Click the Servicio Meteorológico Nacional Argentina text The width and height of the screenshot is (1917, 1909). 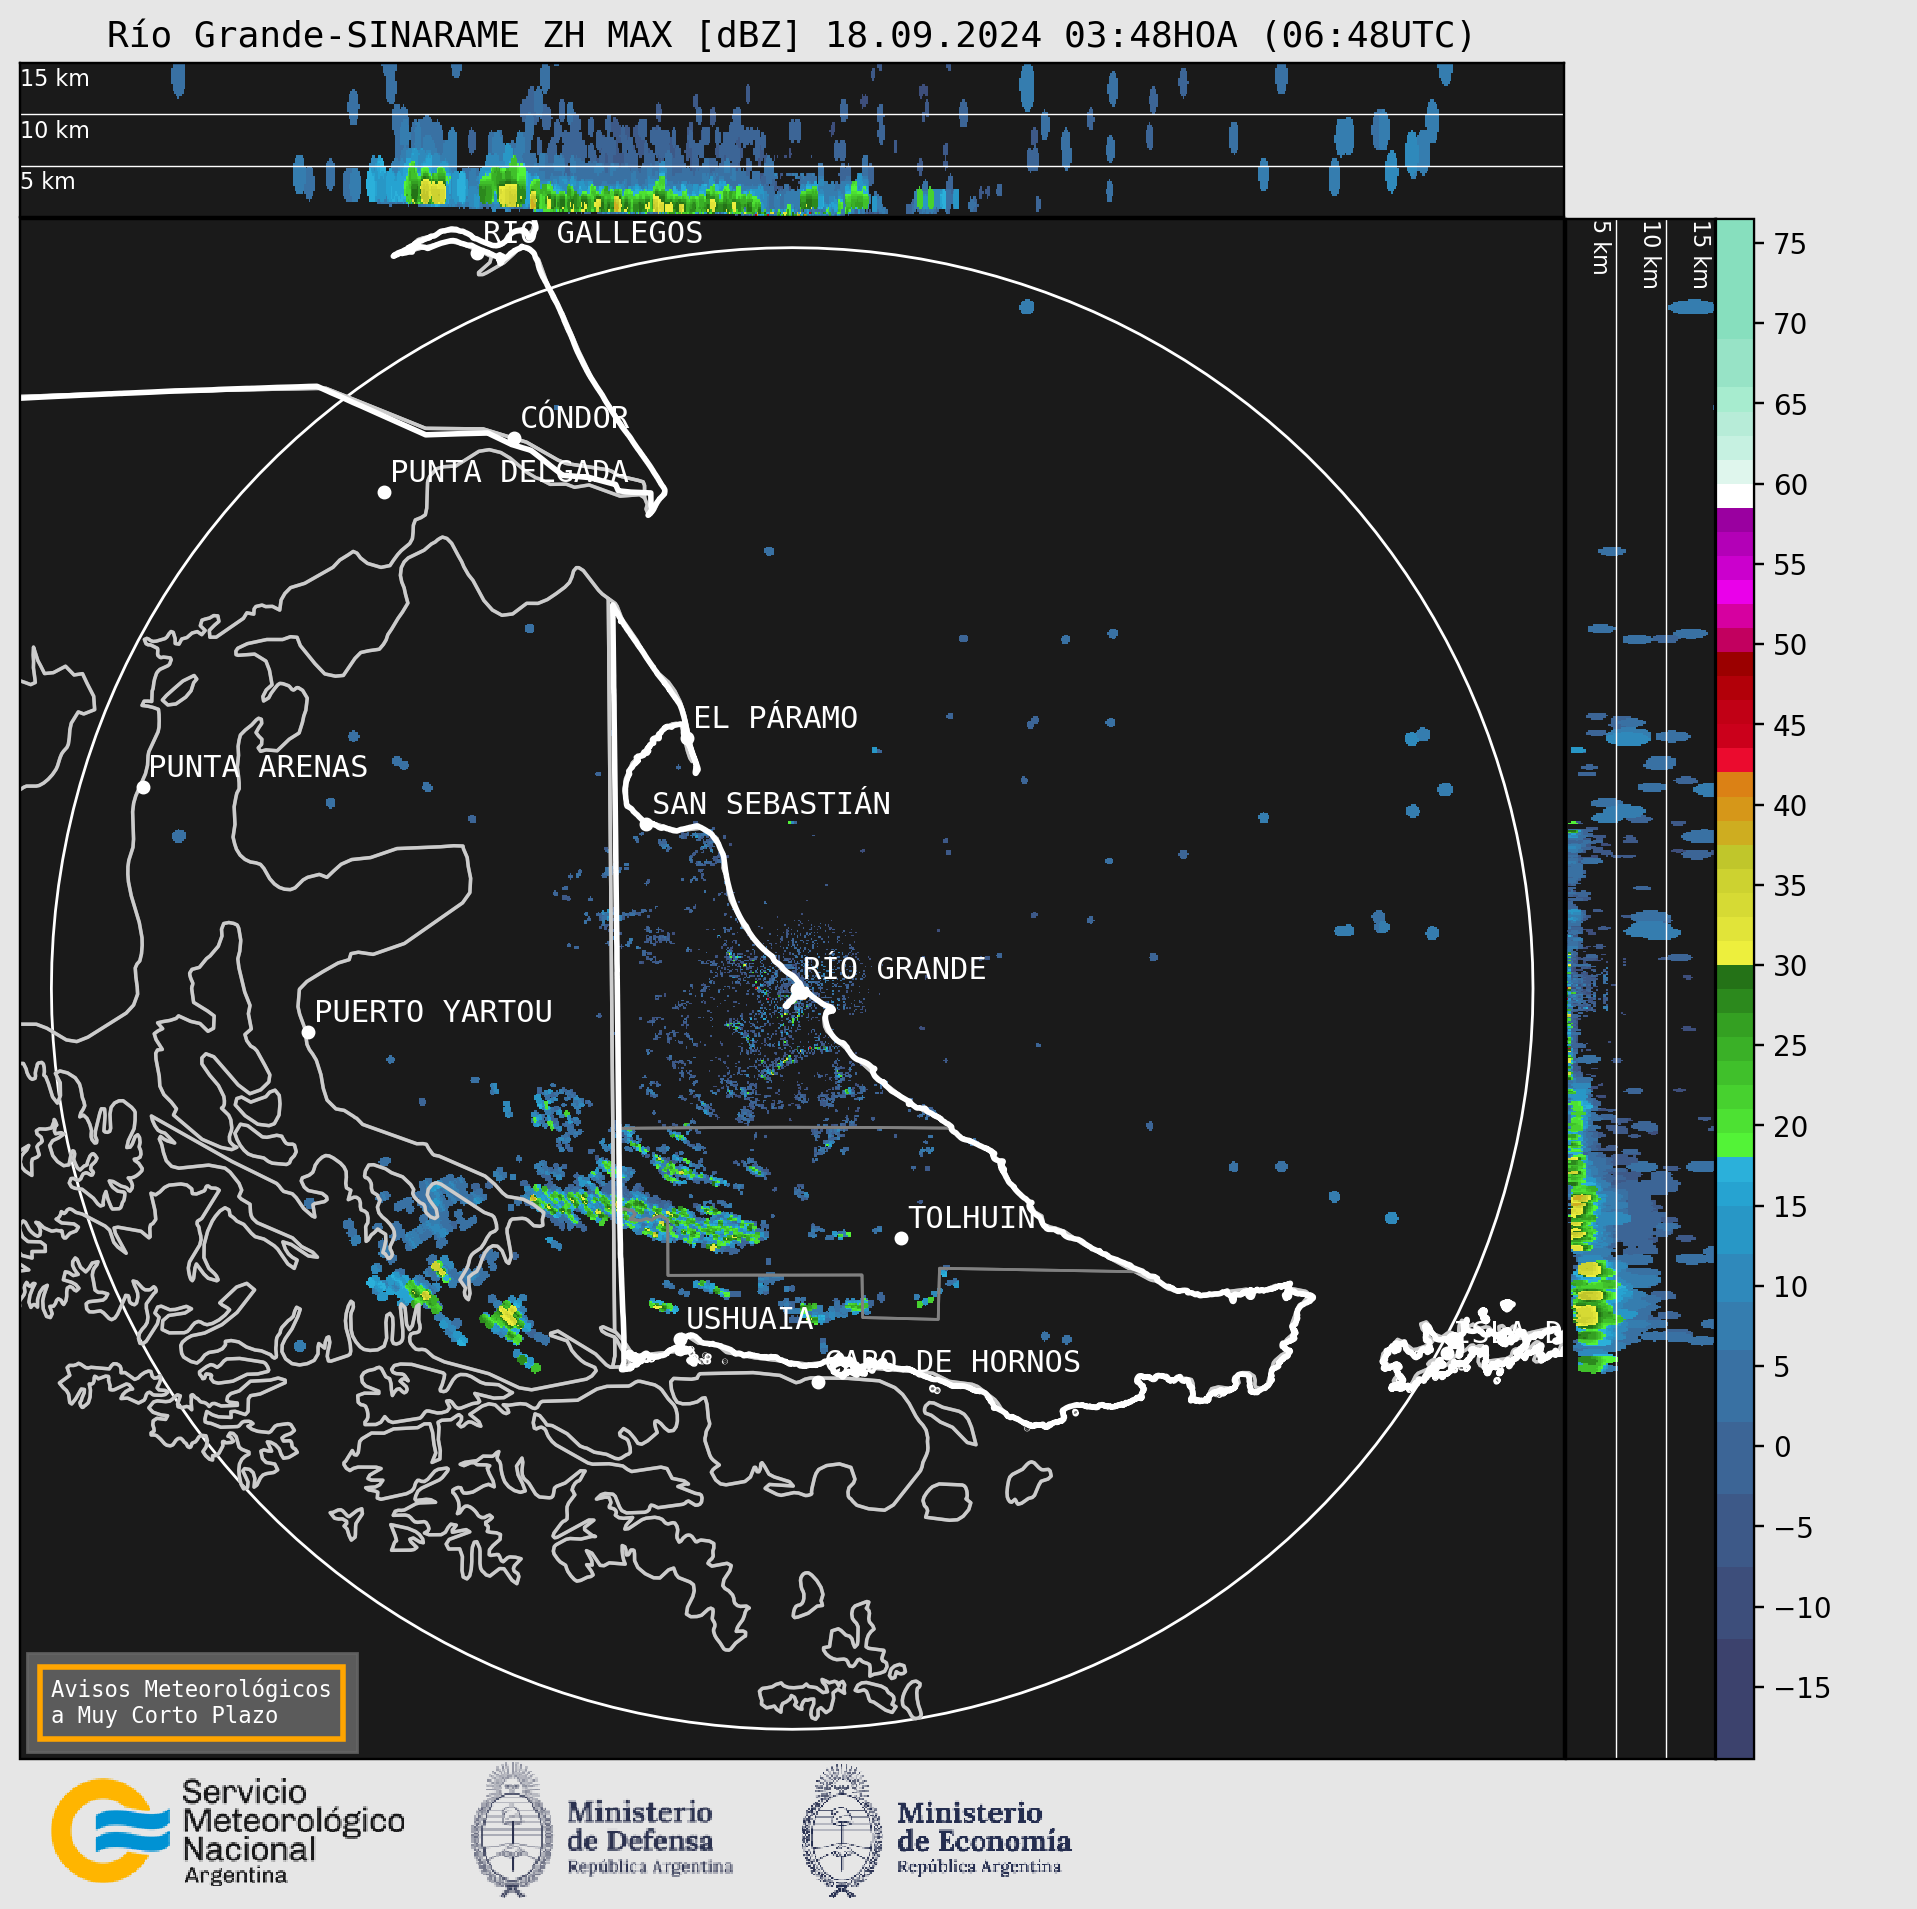pyautogui.click(x=293, y=1831)
